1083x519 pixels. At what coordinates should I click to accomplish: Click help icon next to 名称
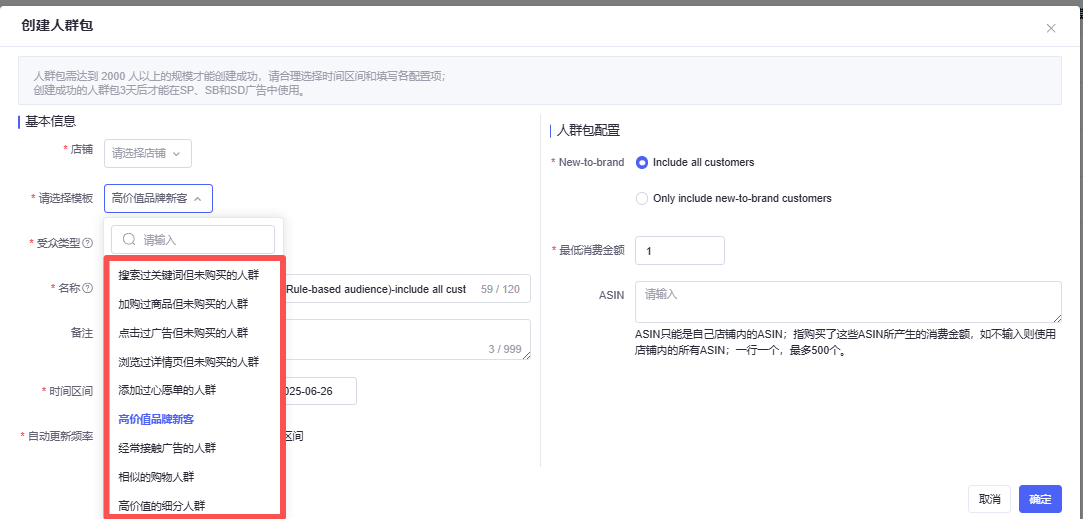pos(88,289)
